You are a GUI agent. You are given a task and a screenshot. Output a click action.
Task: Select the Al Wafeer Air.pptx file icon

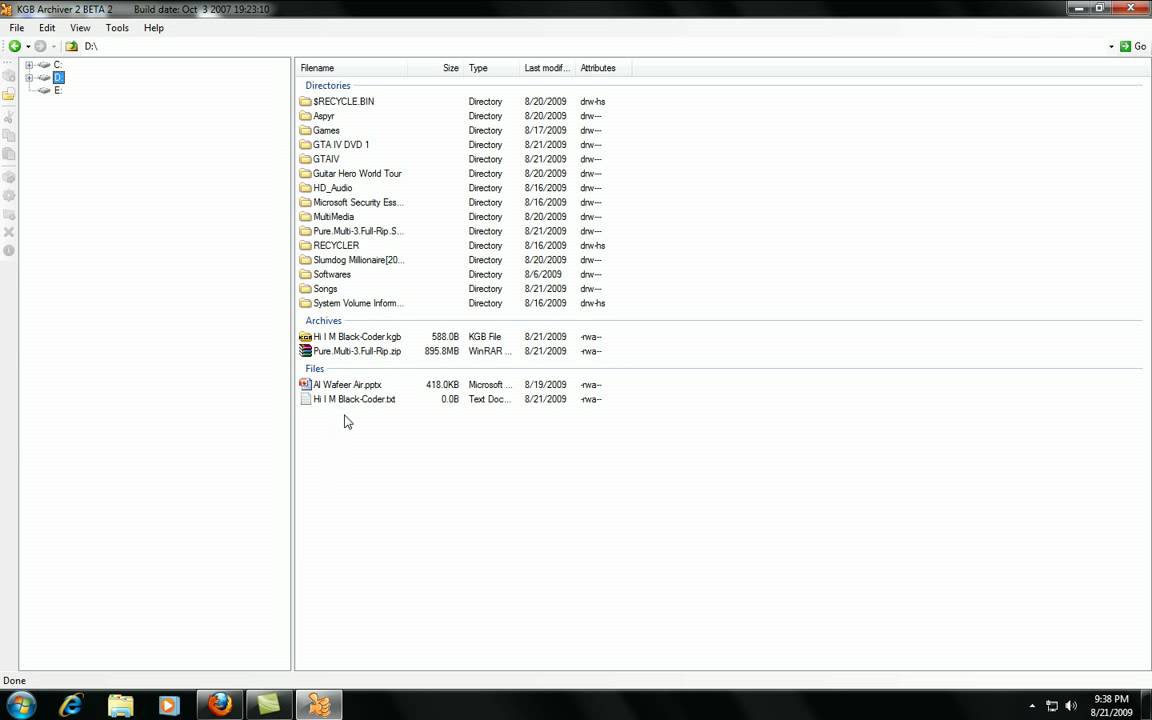pos(306,384)
